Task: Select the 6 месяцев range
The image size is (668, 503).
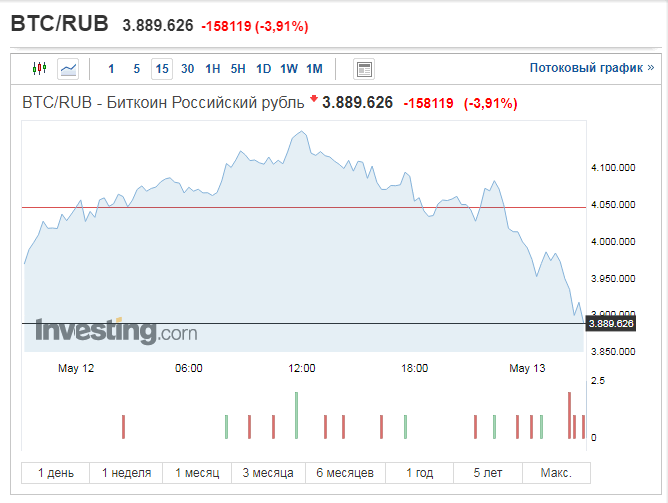Action: point(345,473)
